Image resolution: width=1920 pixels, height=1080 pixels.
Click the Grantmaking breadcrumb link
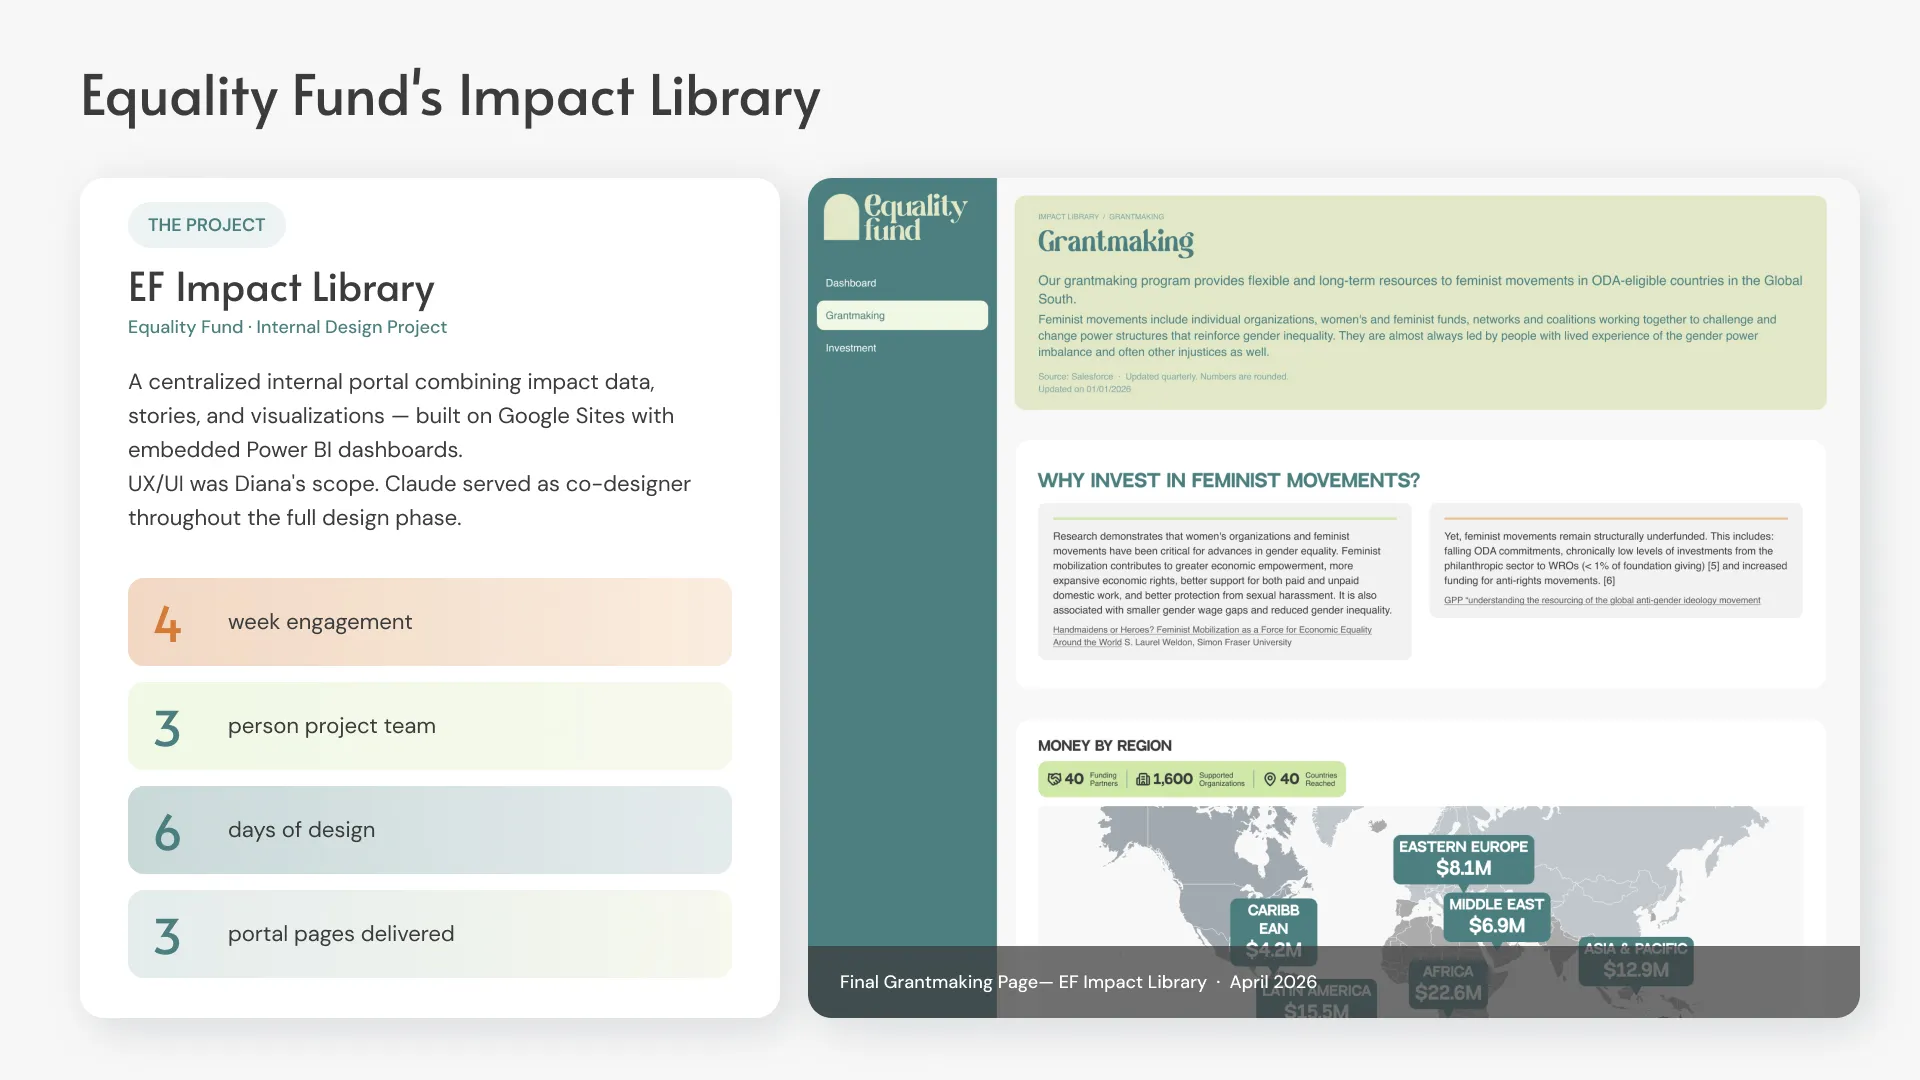tap(1136, 216)
